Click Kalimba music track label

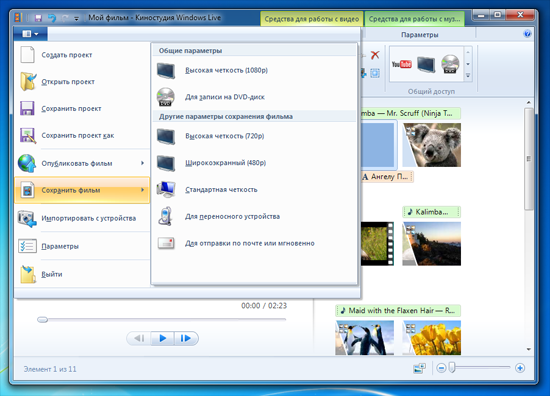pyautogui.click(x=431, y=212)
